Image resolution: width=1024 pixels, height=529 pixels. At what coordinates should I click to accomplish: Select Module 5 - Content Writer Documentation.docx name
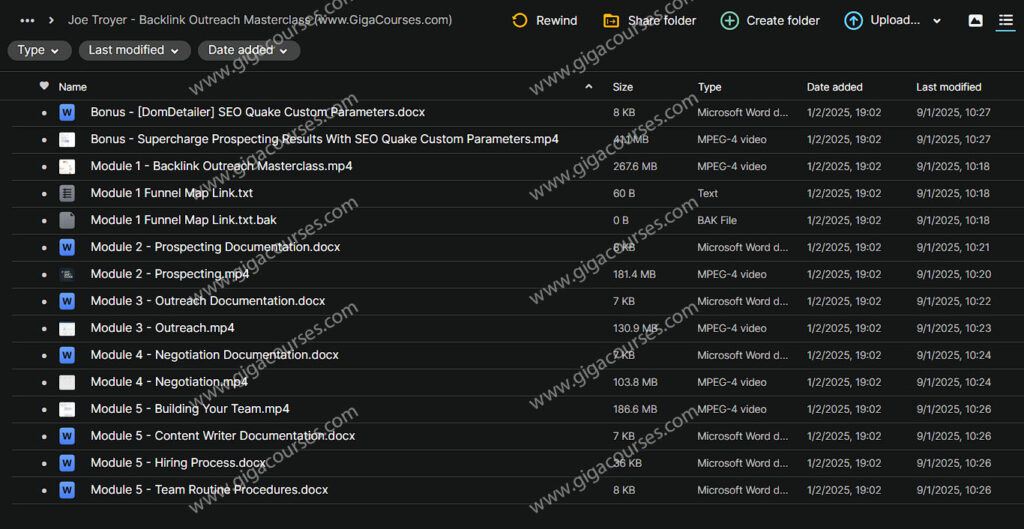tap(223, 436)
